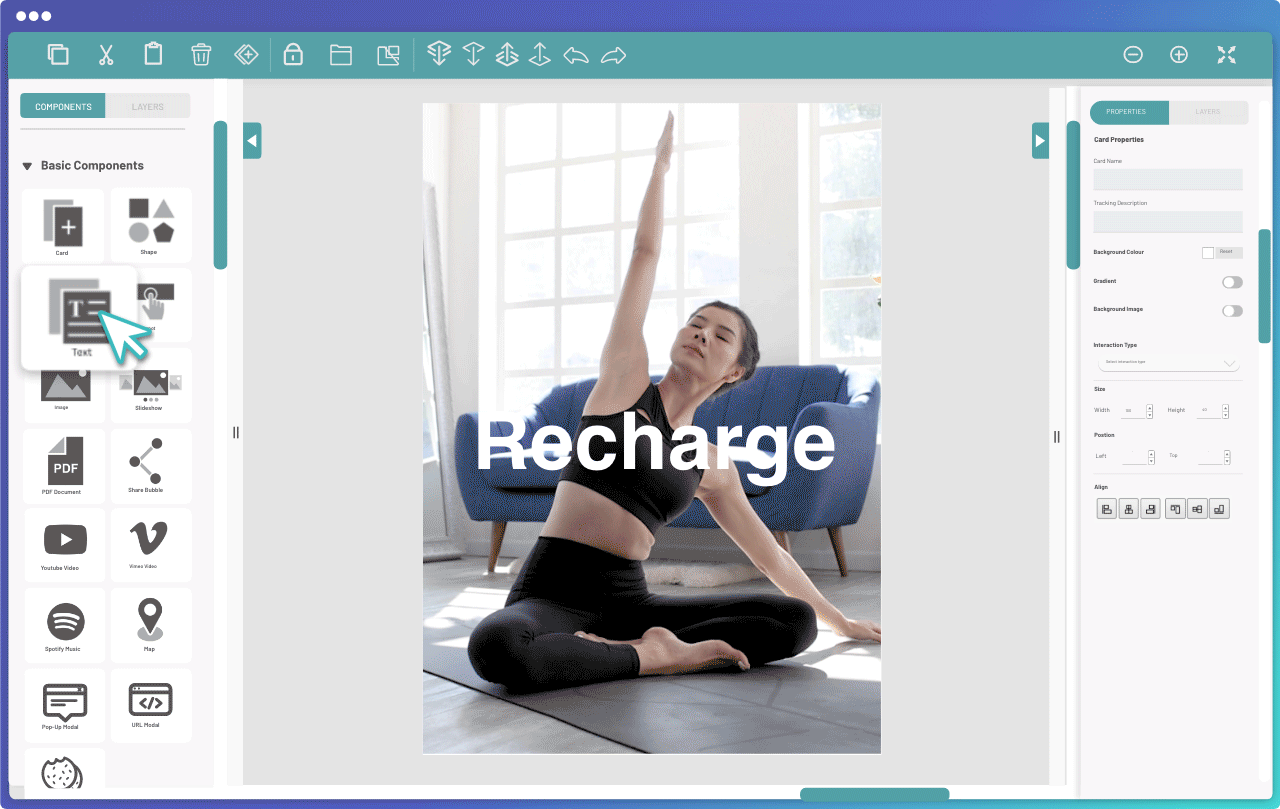
Task: Click the Width input field
Action: coord(1132,410)
